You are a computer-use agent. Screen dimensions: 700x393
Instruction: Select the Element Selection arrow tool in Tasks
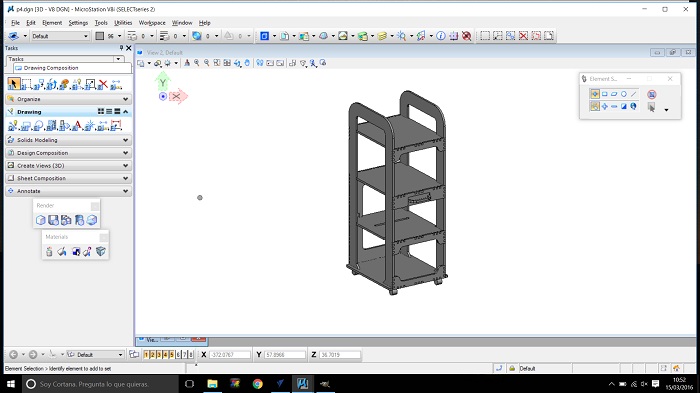[x=13, y=84]
